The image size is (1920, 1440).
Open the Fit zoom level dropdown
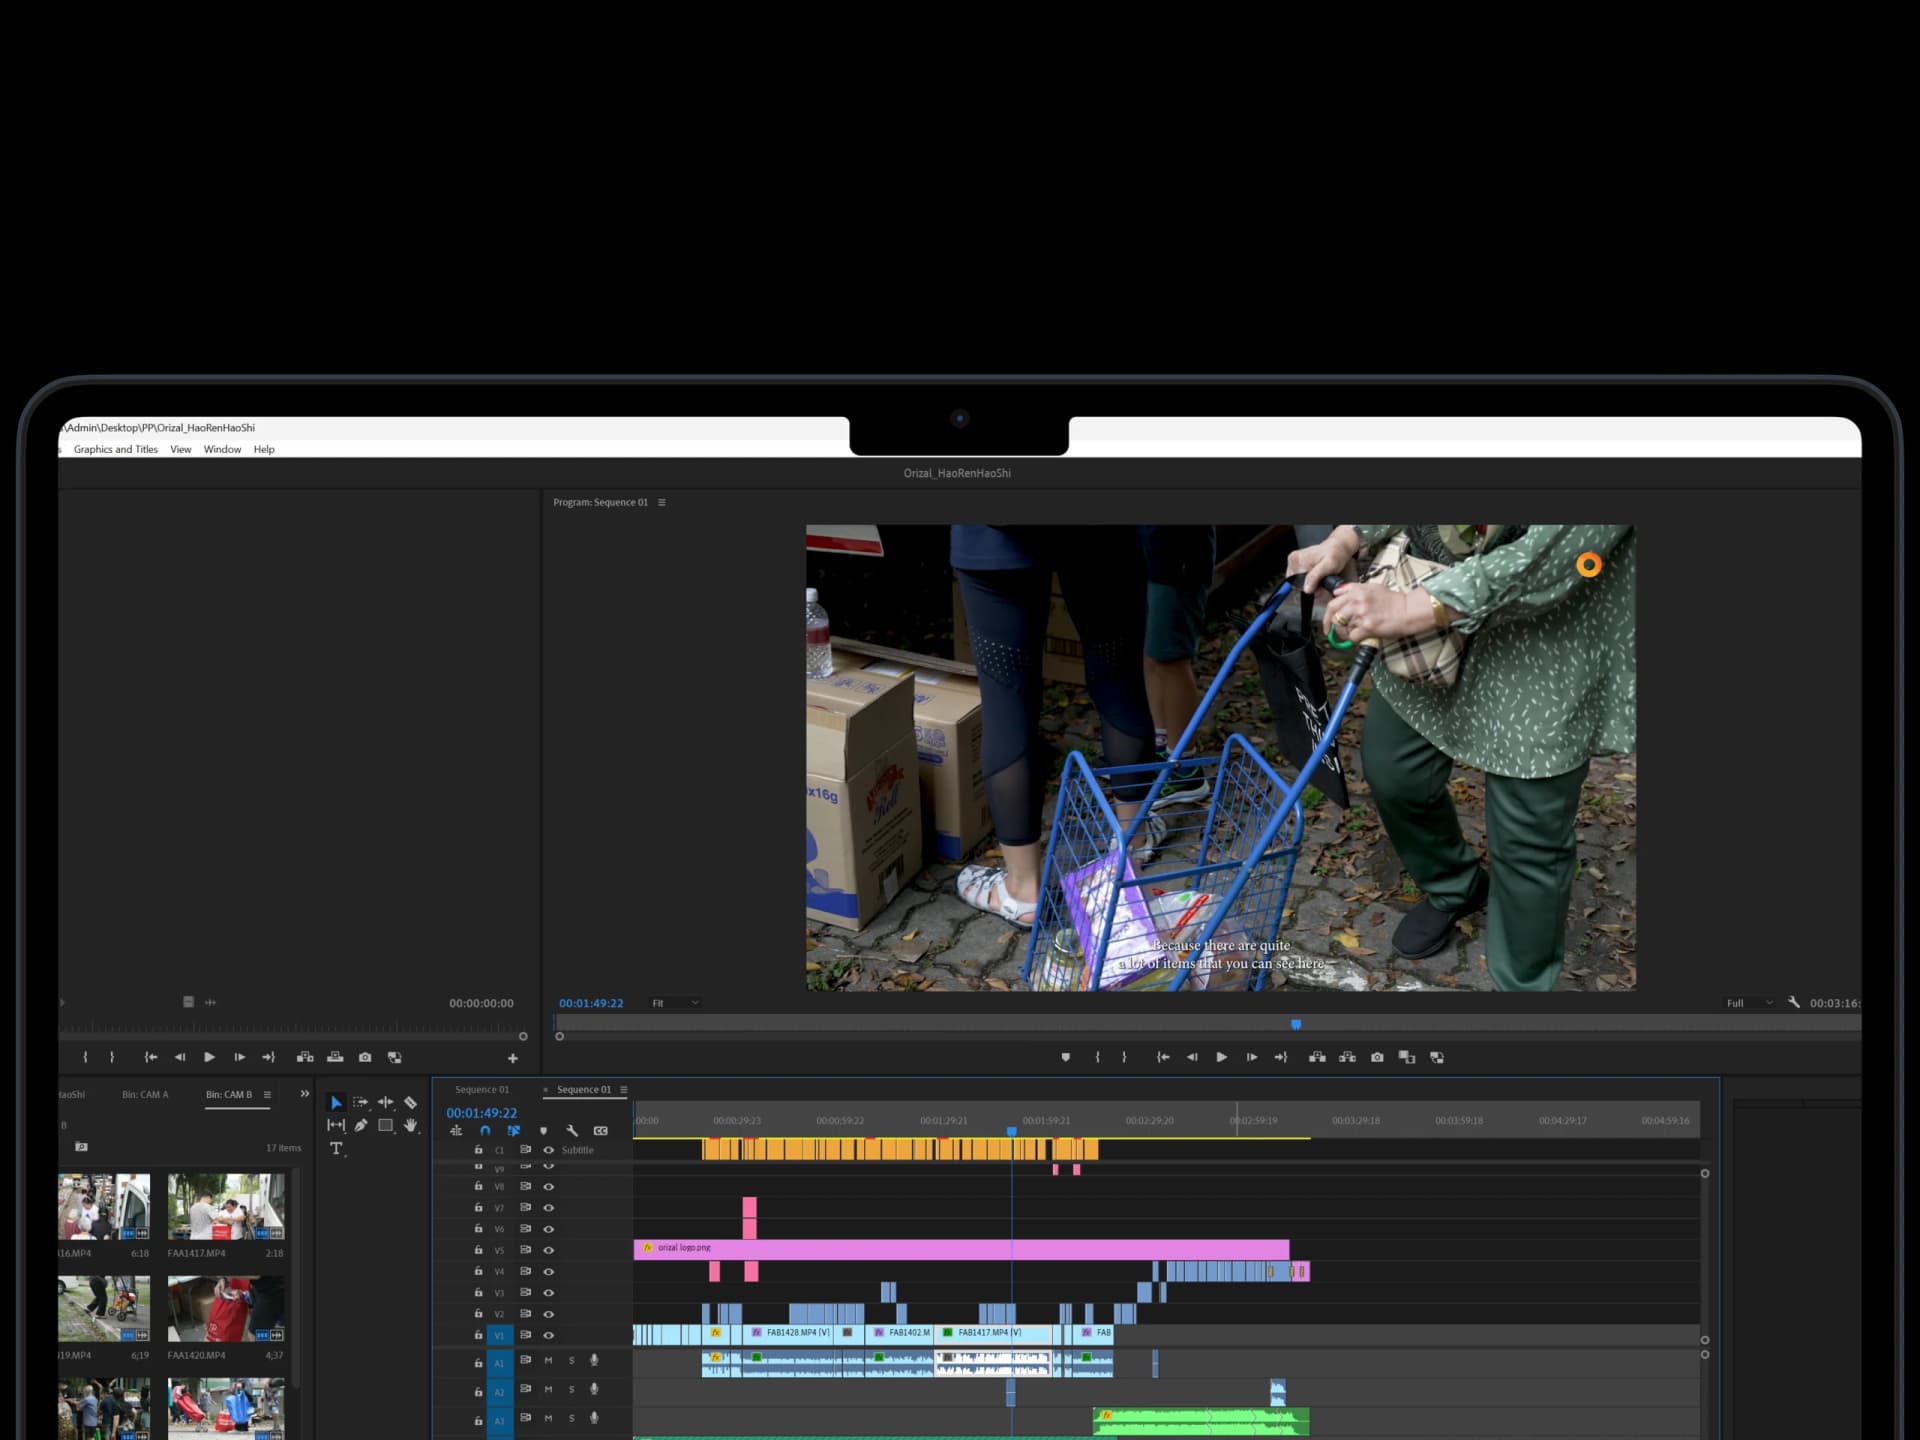coord(676,1003)
